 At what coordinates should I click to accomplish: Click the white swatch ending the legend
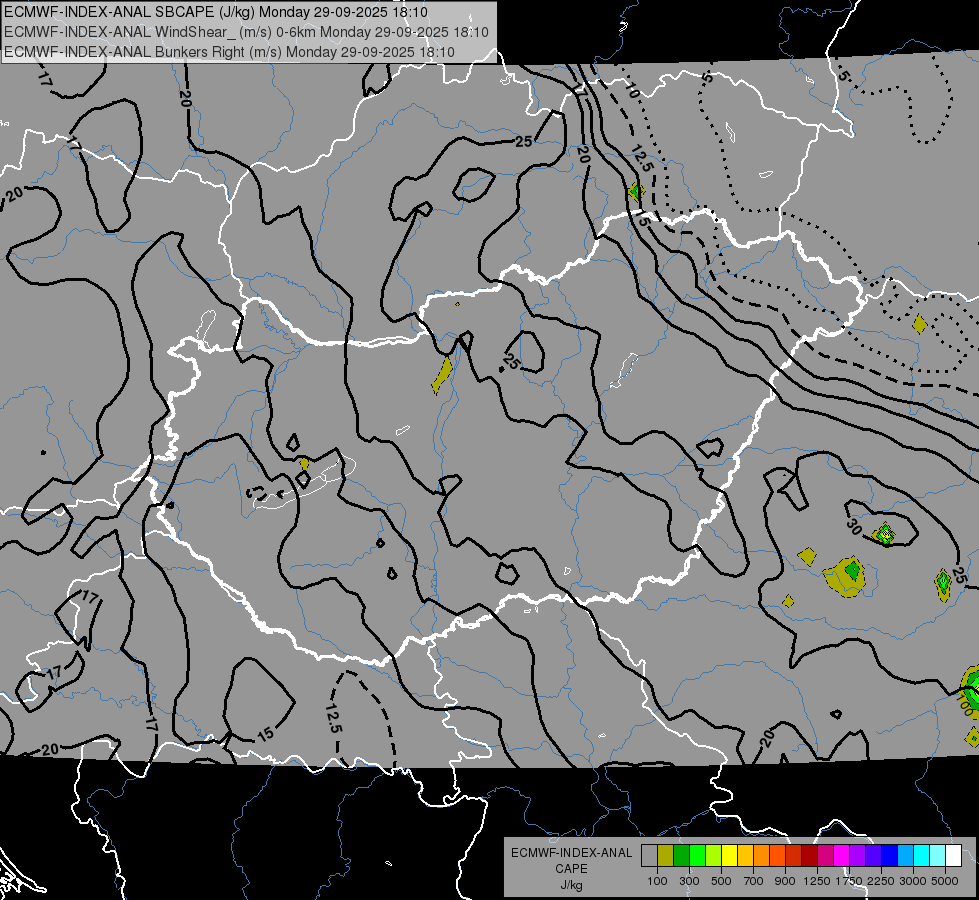tap(953, 856)
